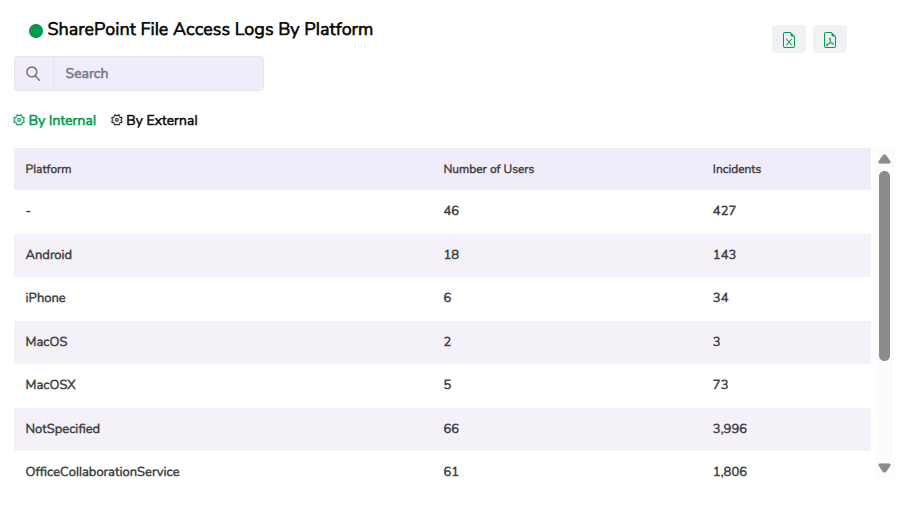The width and height of the screenshot is (903, 506).
Task: Select the Android platform row
Action: (49, 255)
